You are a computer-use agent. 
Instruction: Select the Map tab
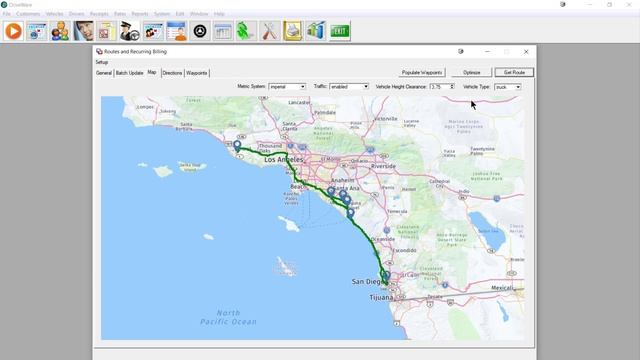pos(152,72)
